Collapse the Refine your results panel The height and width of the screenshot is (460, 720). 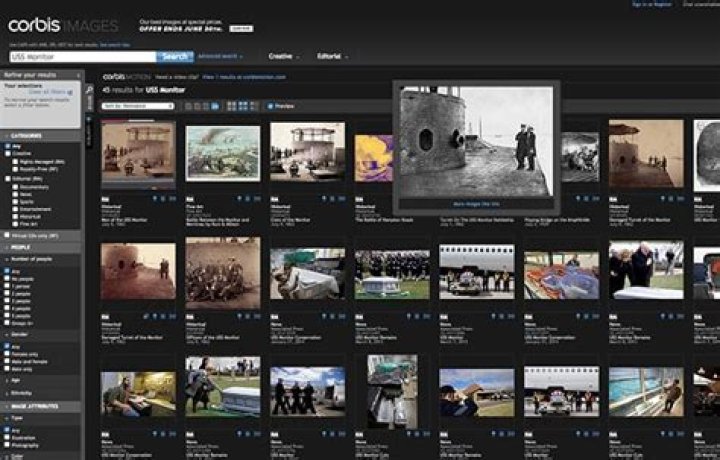pos(78,75)
